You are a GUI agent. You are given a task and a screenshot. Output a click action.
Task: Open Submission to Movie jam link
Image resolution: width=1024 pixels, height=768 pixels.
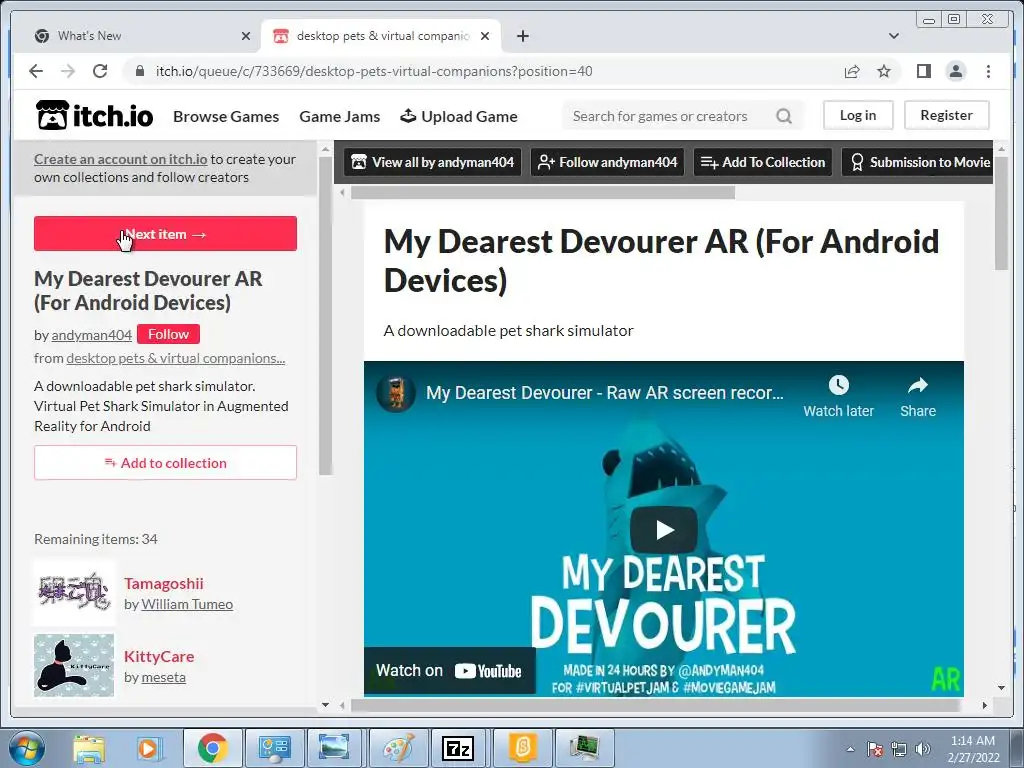click(x=920, y=162)
